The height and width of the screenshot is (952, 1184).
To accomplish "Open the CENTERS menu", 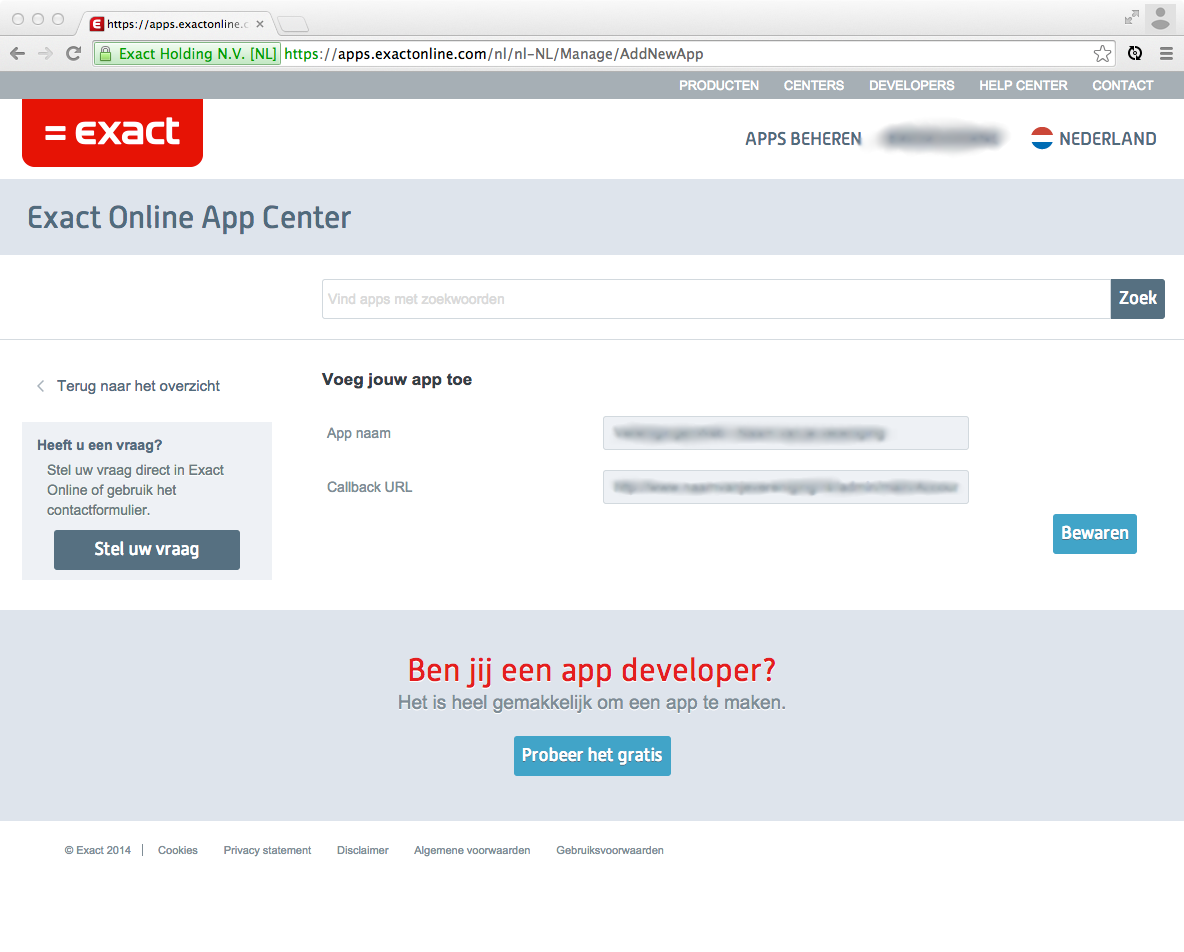I will coord(813,85).
